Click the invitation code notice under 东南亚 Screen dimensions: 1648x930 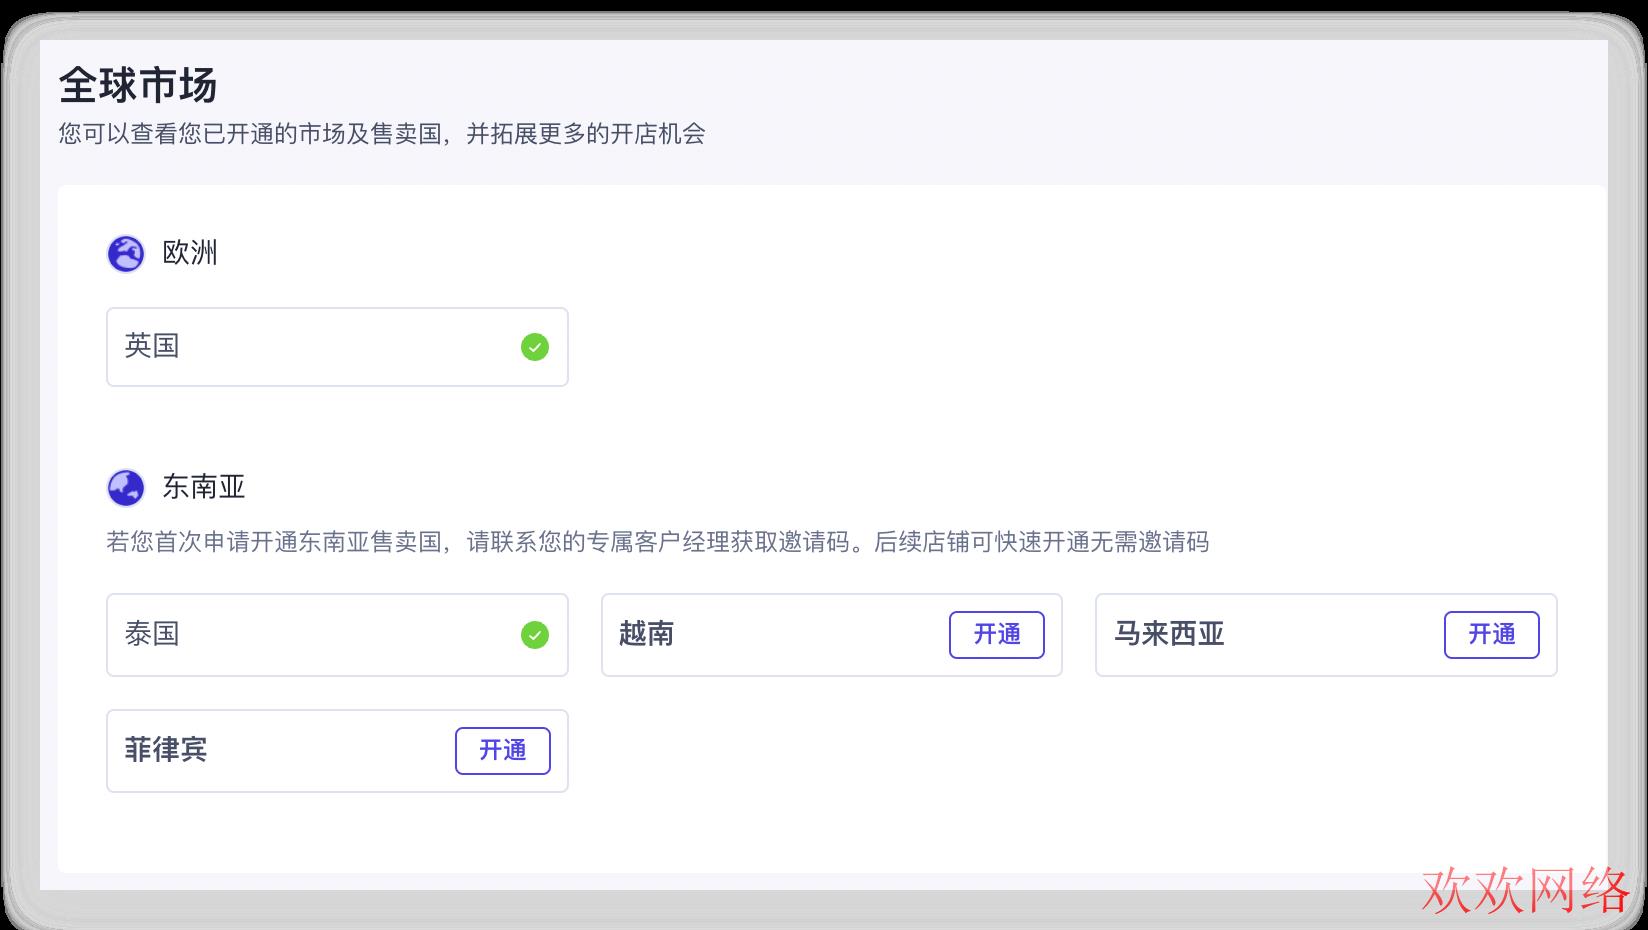(658, 542)
